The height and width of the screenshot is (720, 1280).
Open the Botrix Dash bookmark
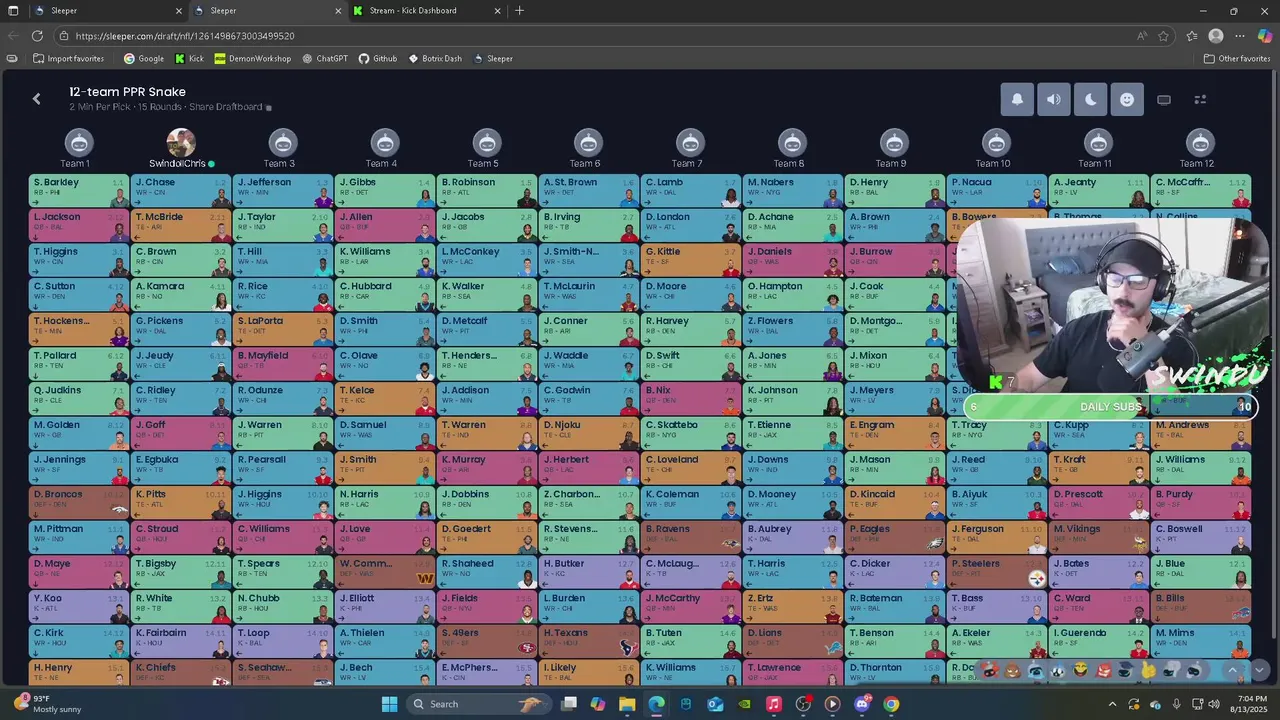(435, 59)
